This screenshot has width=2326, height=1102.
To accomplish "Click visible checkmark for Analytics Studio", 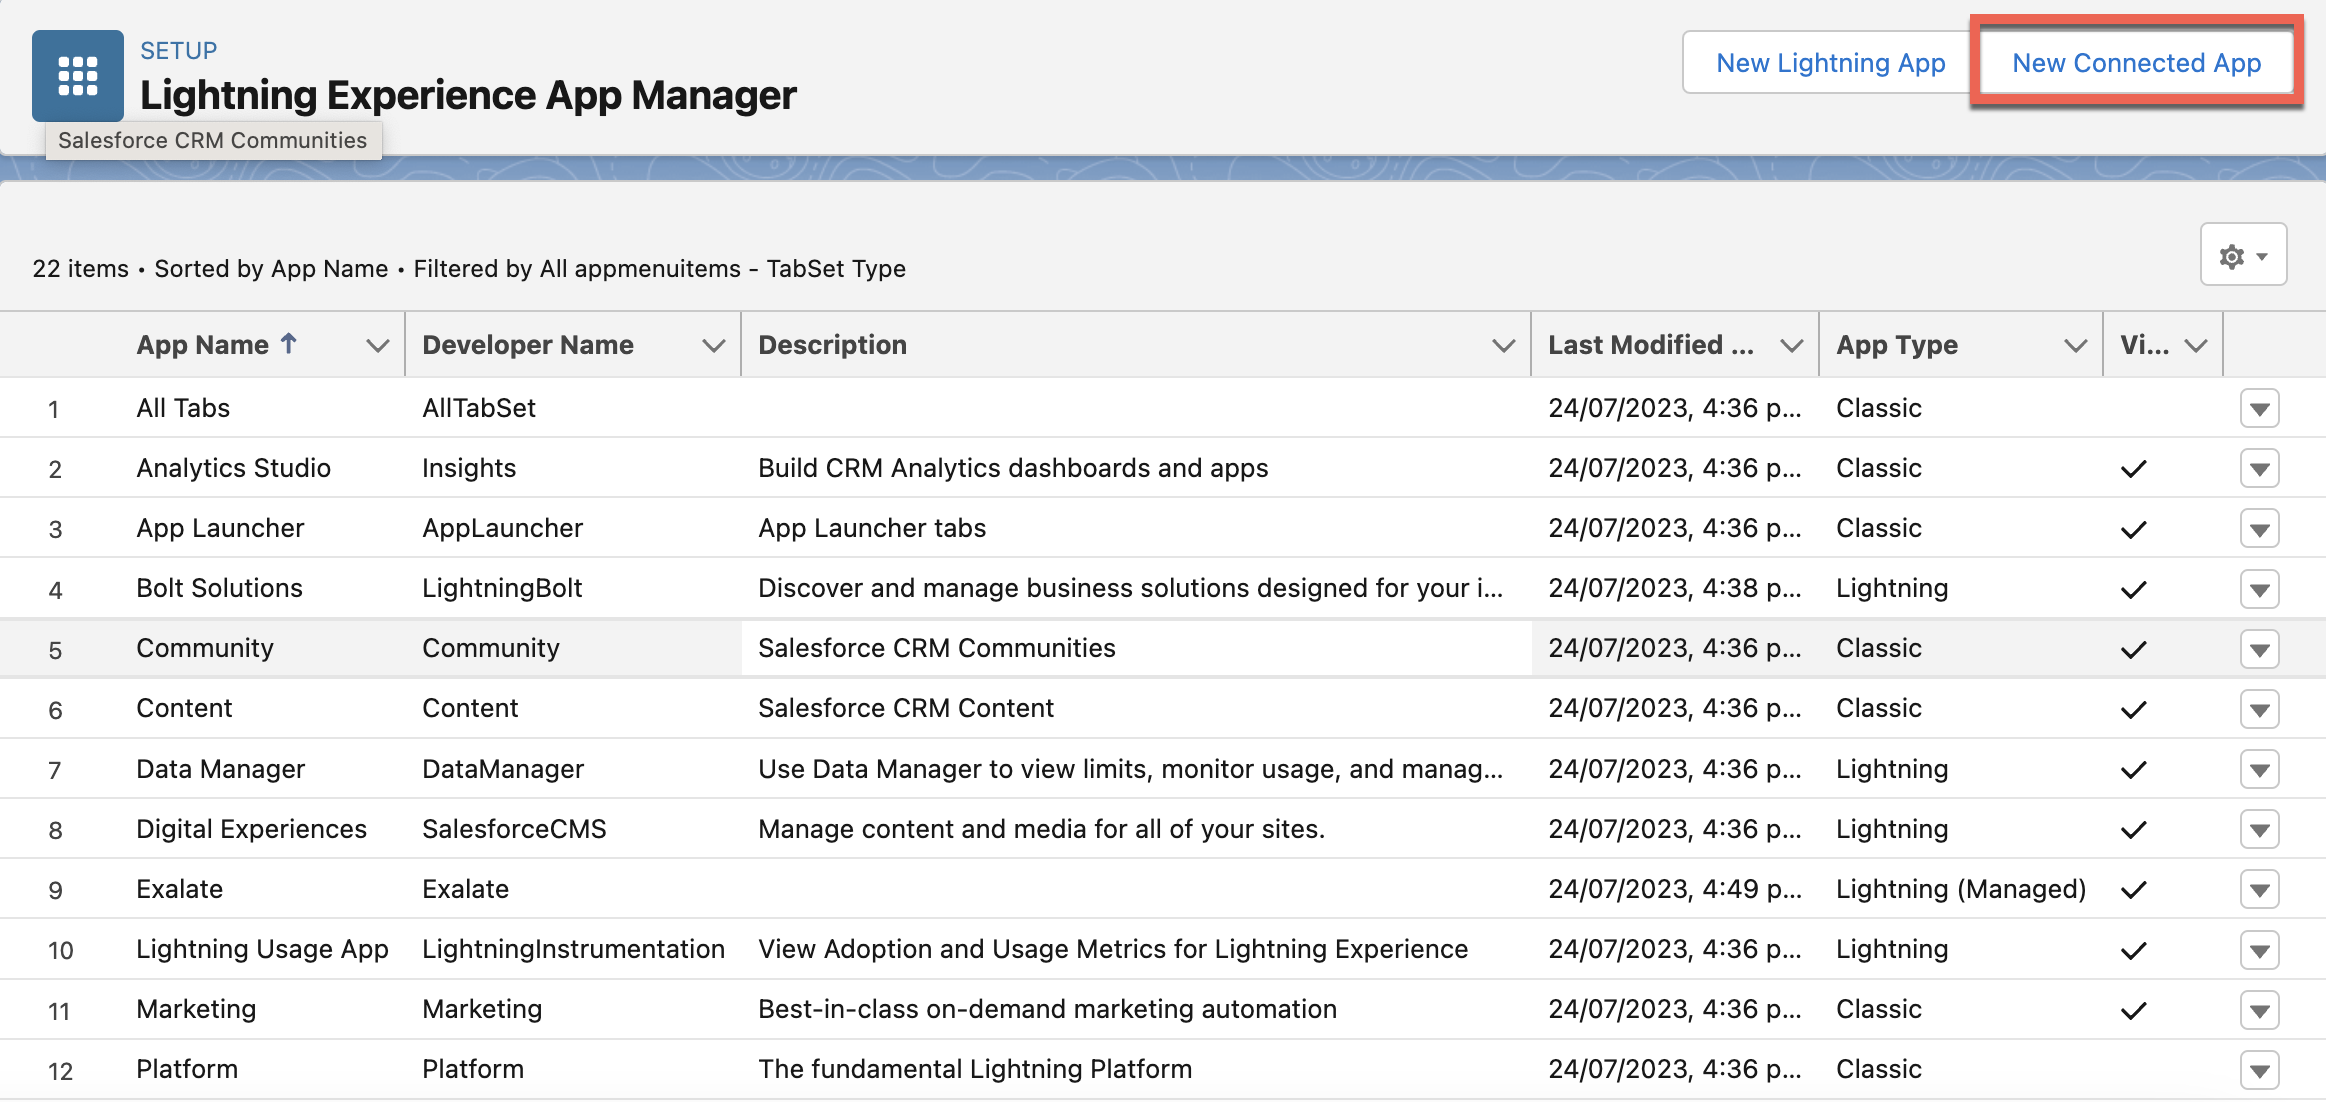I will 2133,469.
